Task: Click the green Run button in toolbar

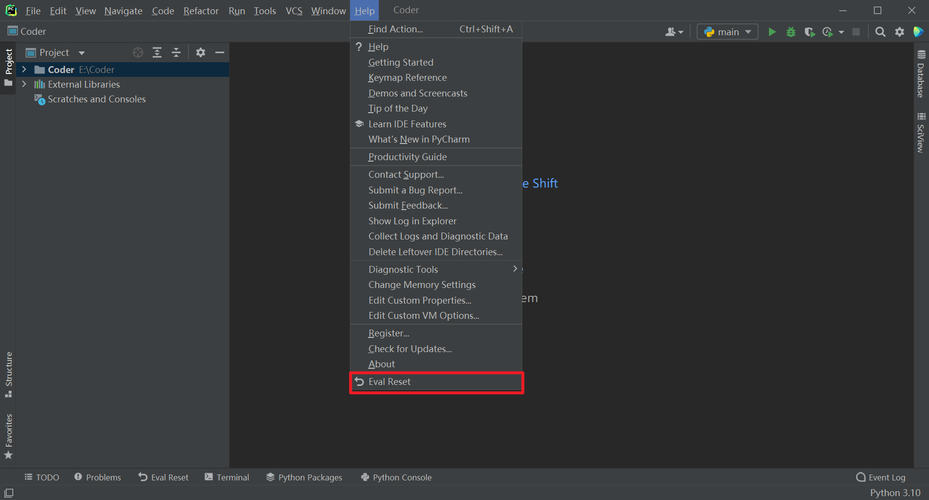Action: click(771, 32)
